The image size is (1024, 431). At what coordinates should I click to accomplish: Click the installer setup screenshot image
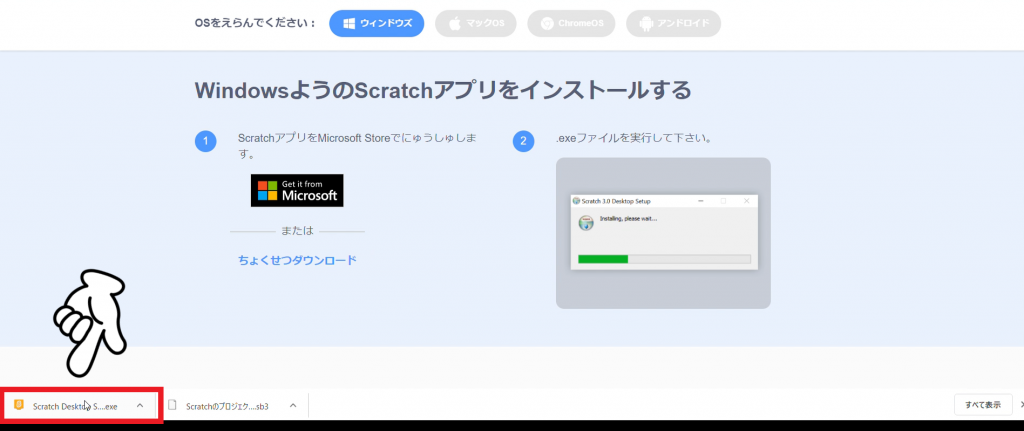tap(663, 233)
